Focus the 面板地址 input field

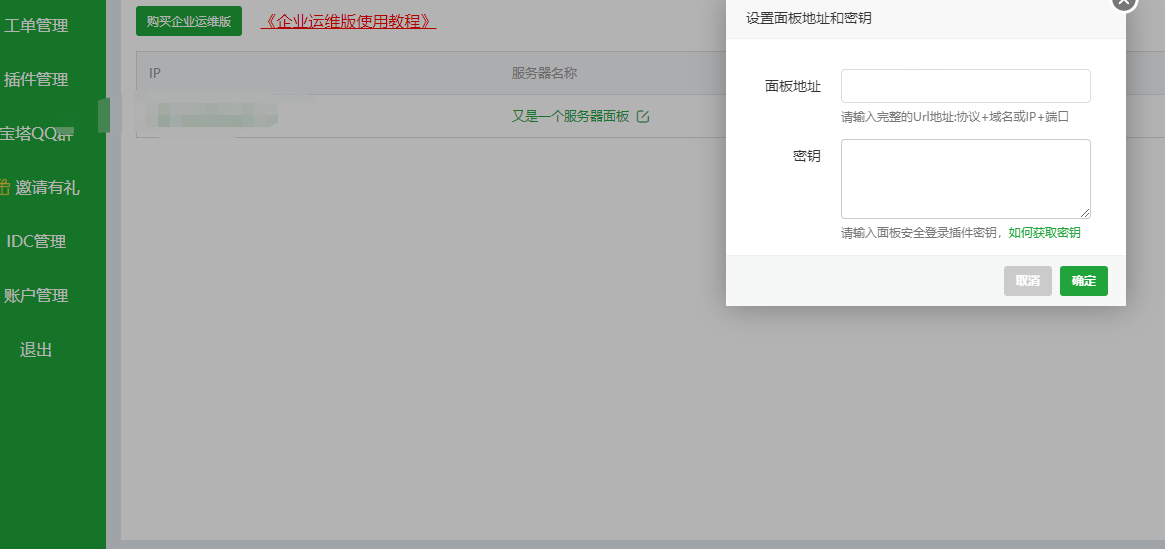coord(965,86)
